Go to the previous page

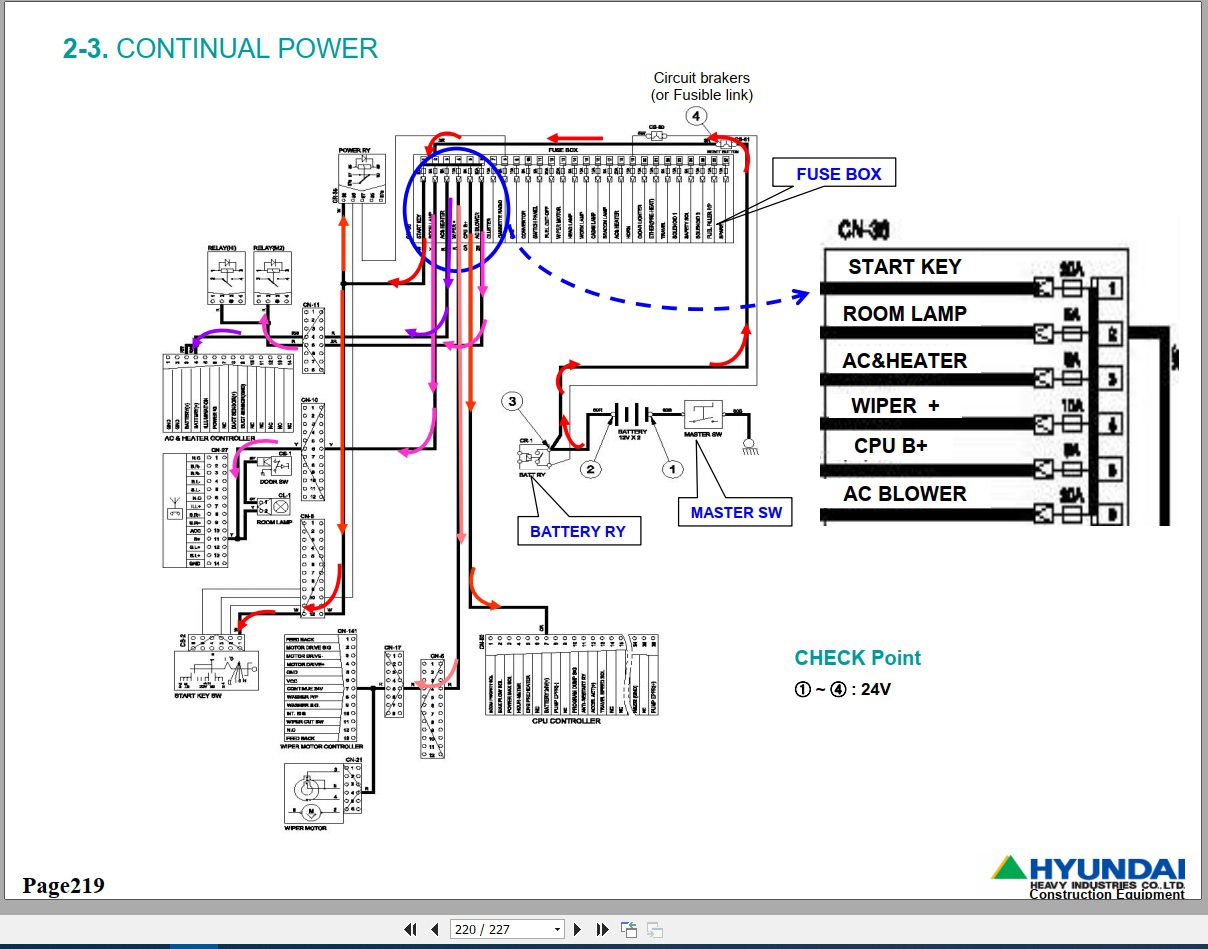434,929
